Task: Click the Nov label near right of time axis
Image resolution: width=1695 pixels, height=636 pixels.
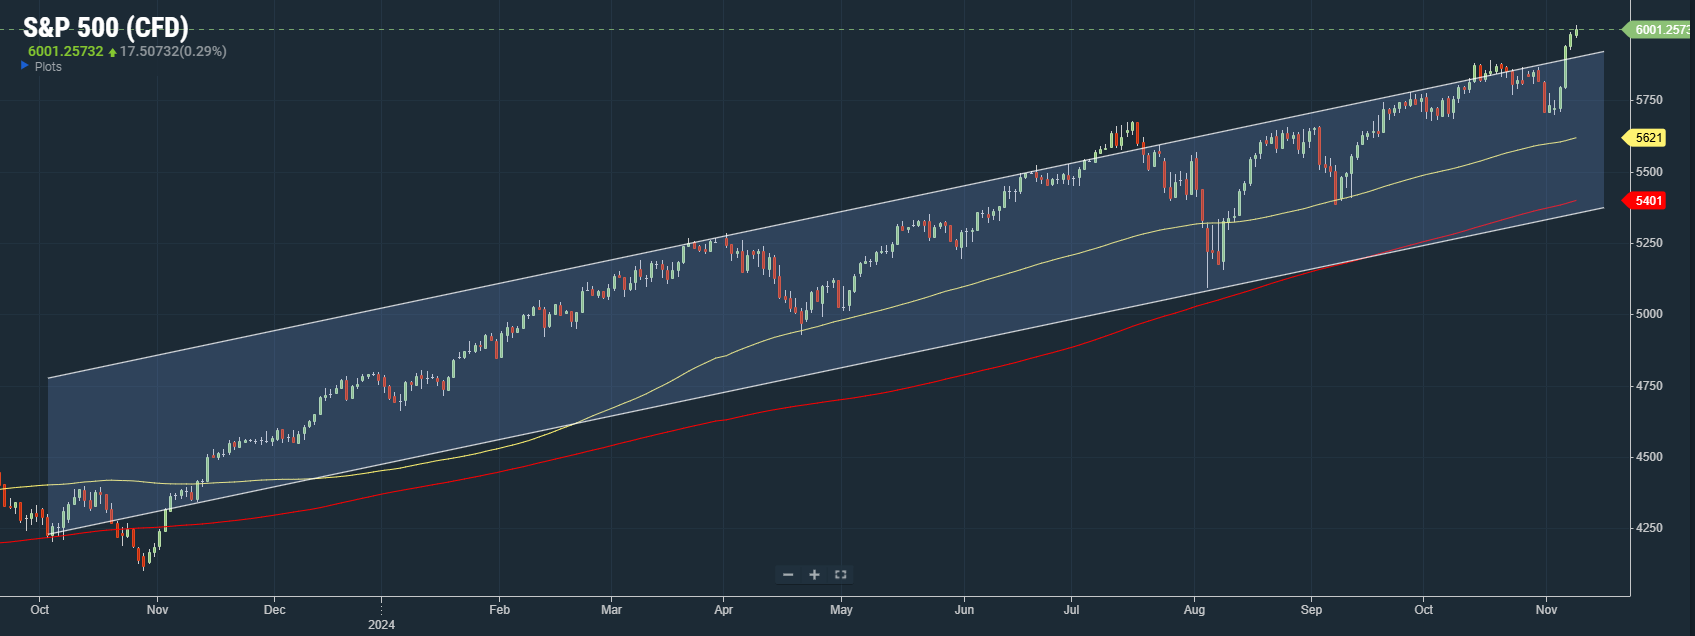Action: pos(1546,609)
